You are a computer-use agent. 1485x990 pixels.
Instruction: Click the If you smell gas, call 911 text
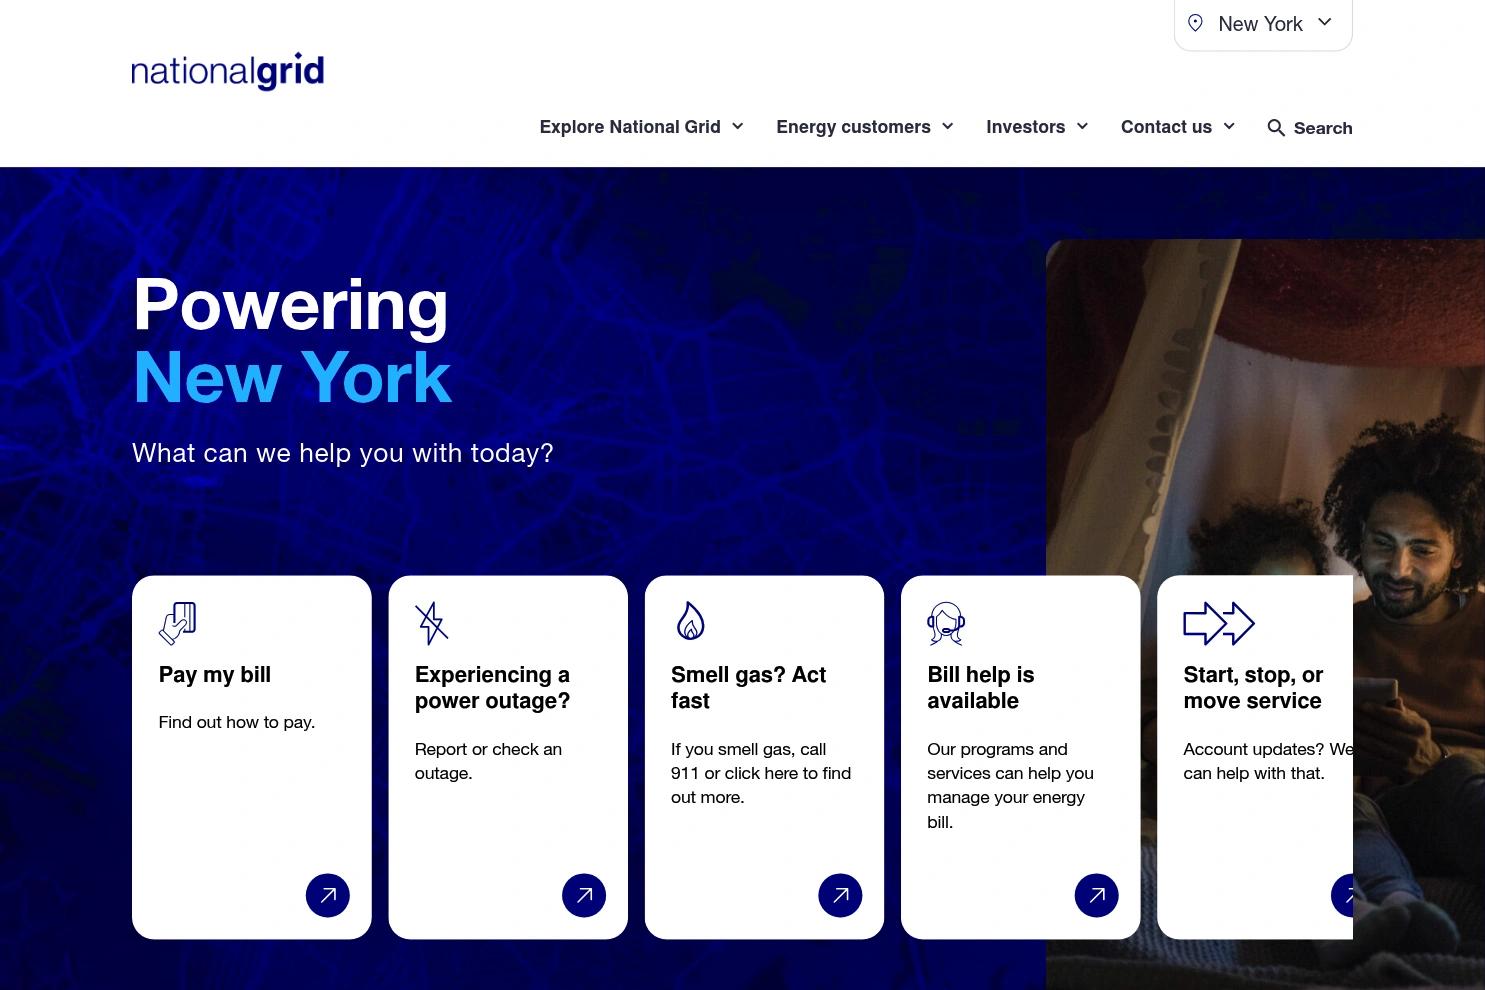pos(761,773)
